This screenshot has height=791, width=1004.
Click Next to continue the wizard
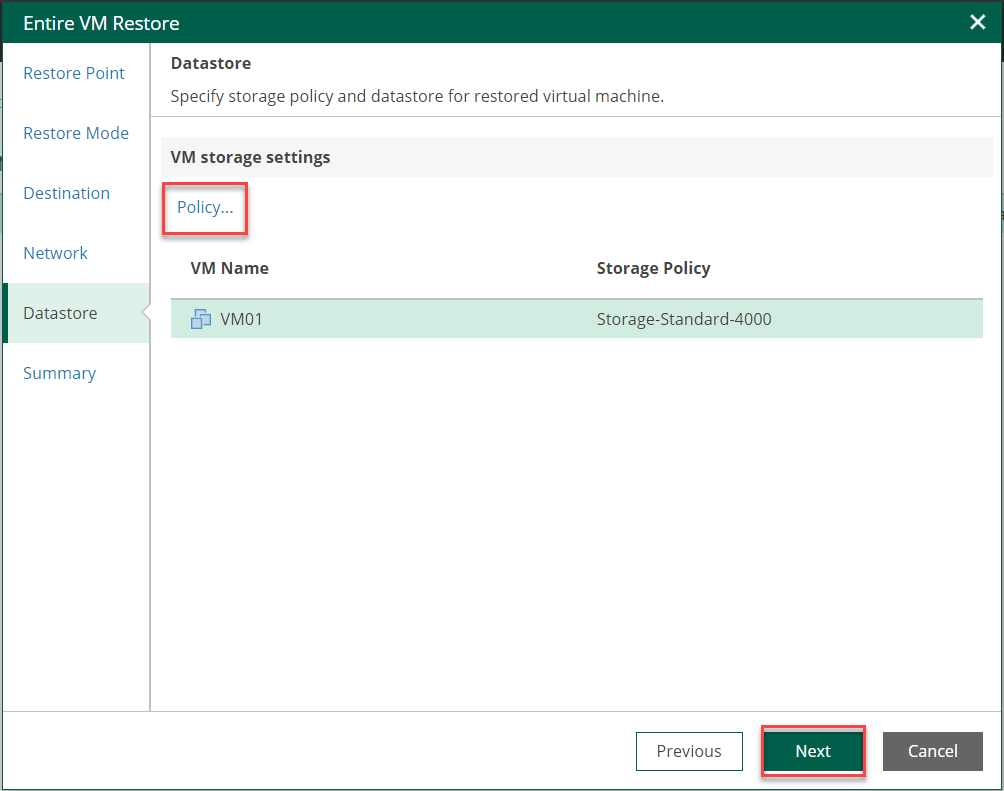(x=813, y=751)
